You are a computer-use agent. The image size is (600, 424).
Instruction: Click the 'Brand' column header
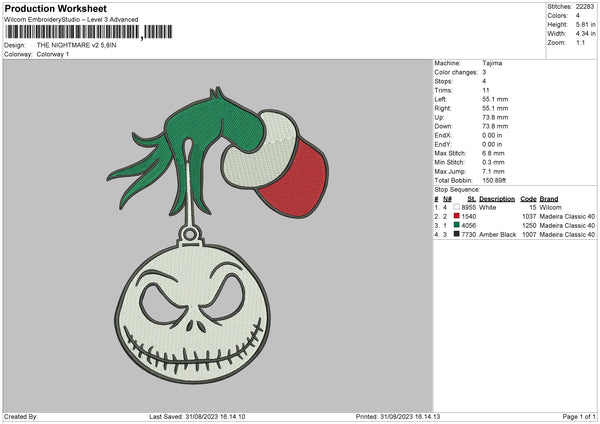(549, 199)
